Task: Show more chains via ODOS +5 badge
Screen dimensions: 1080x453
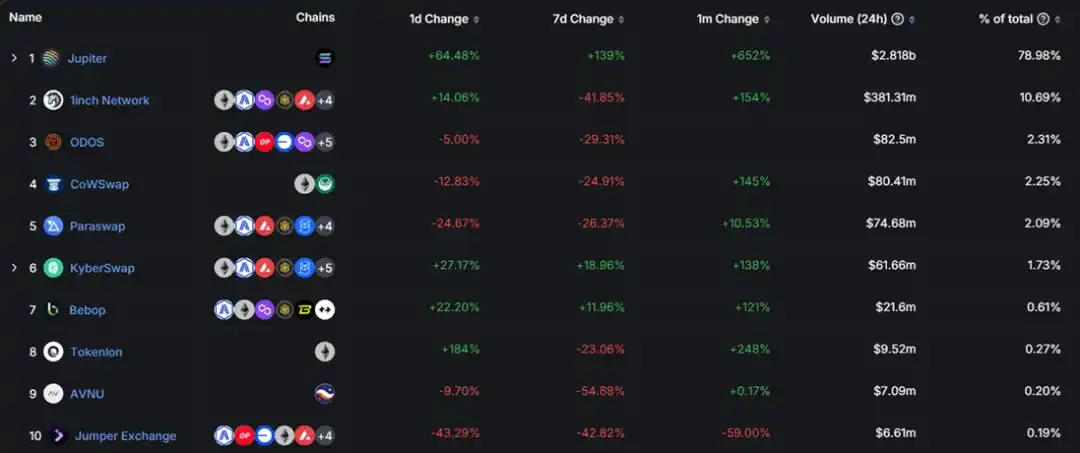Action: click(x=325, y=142)
